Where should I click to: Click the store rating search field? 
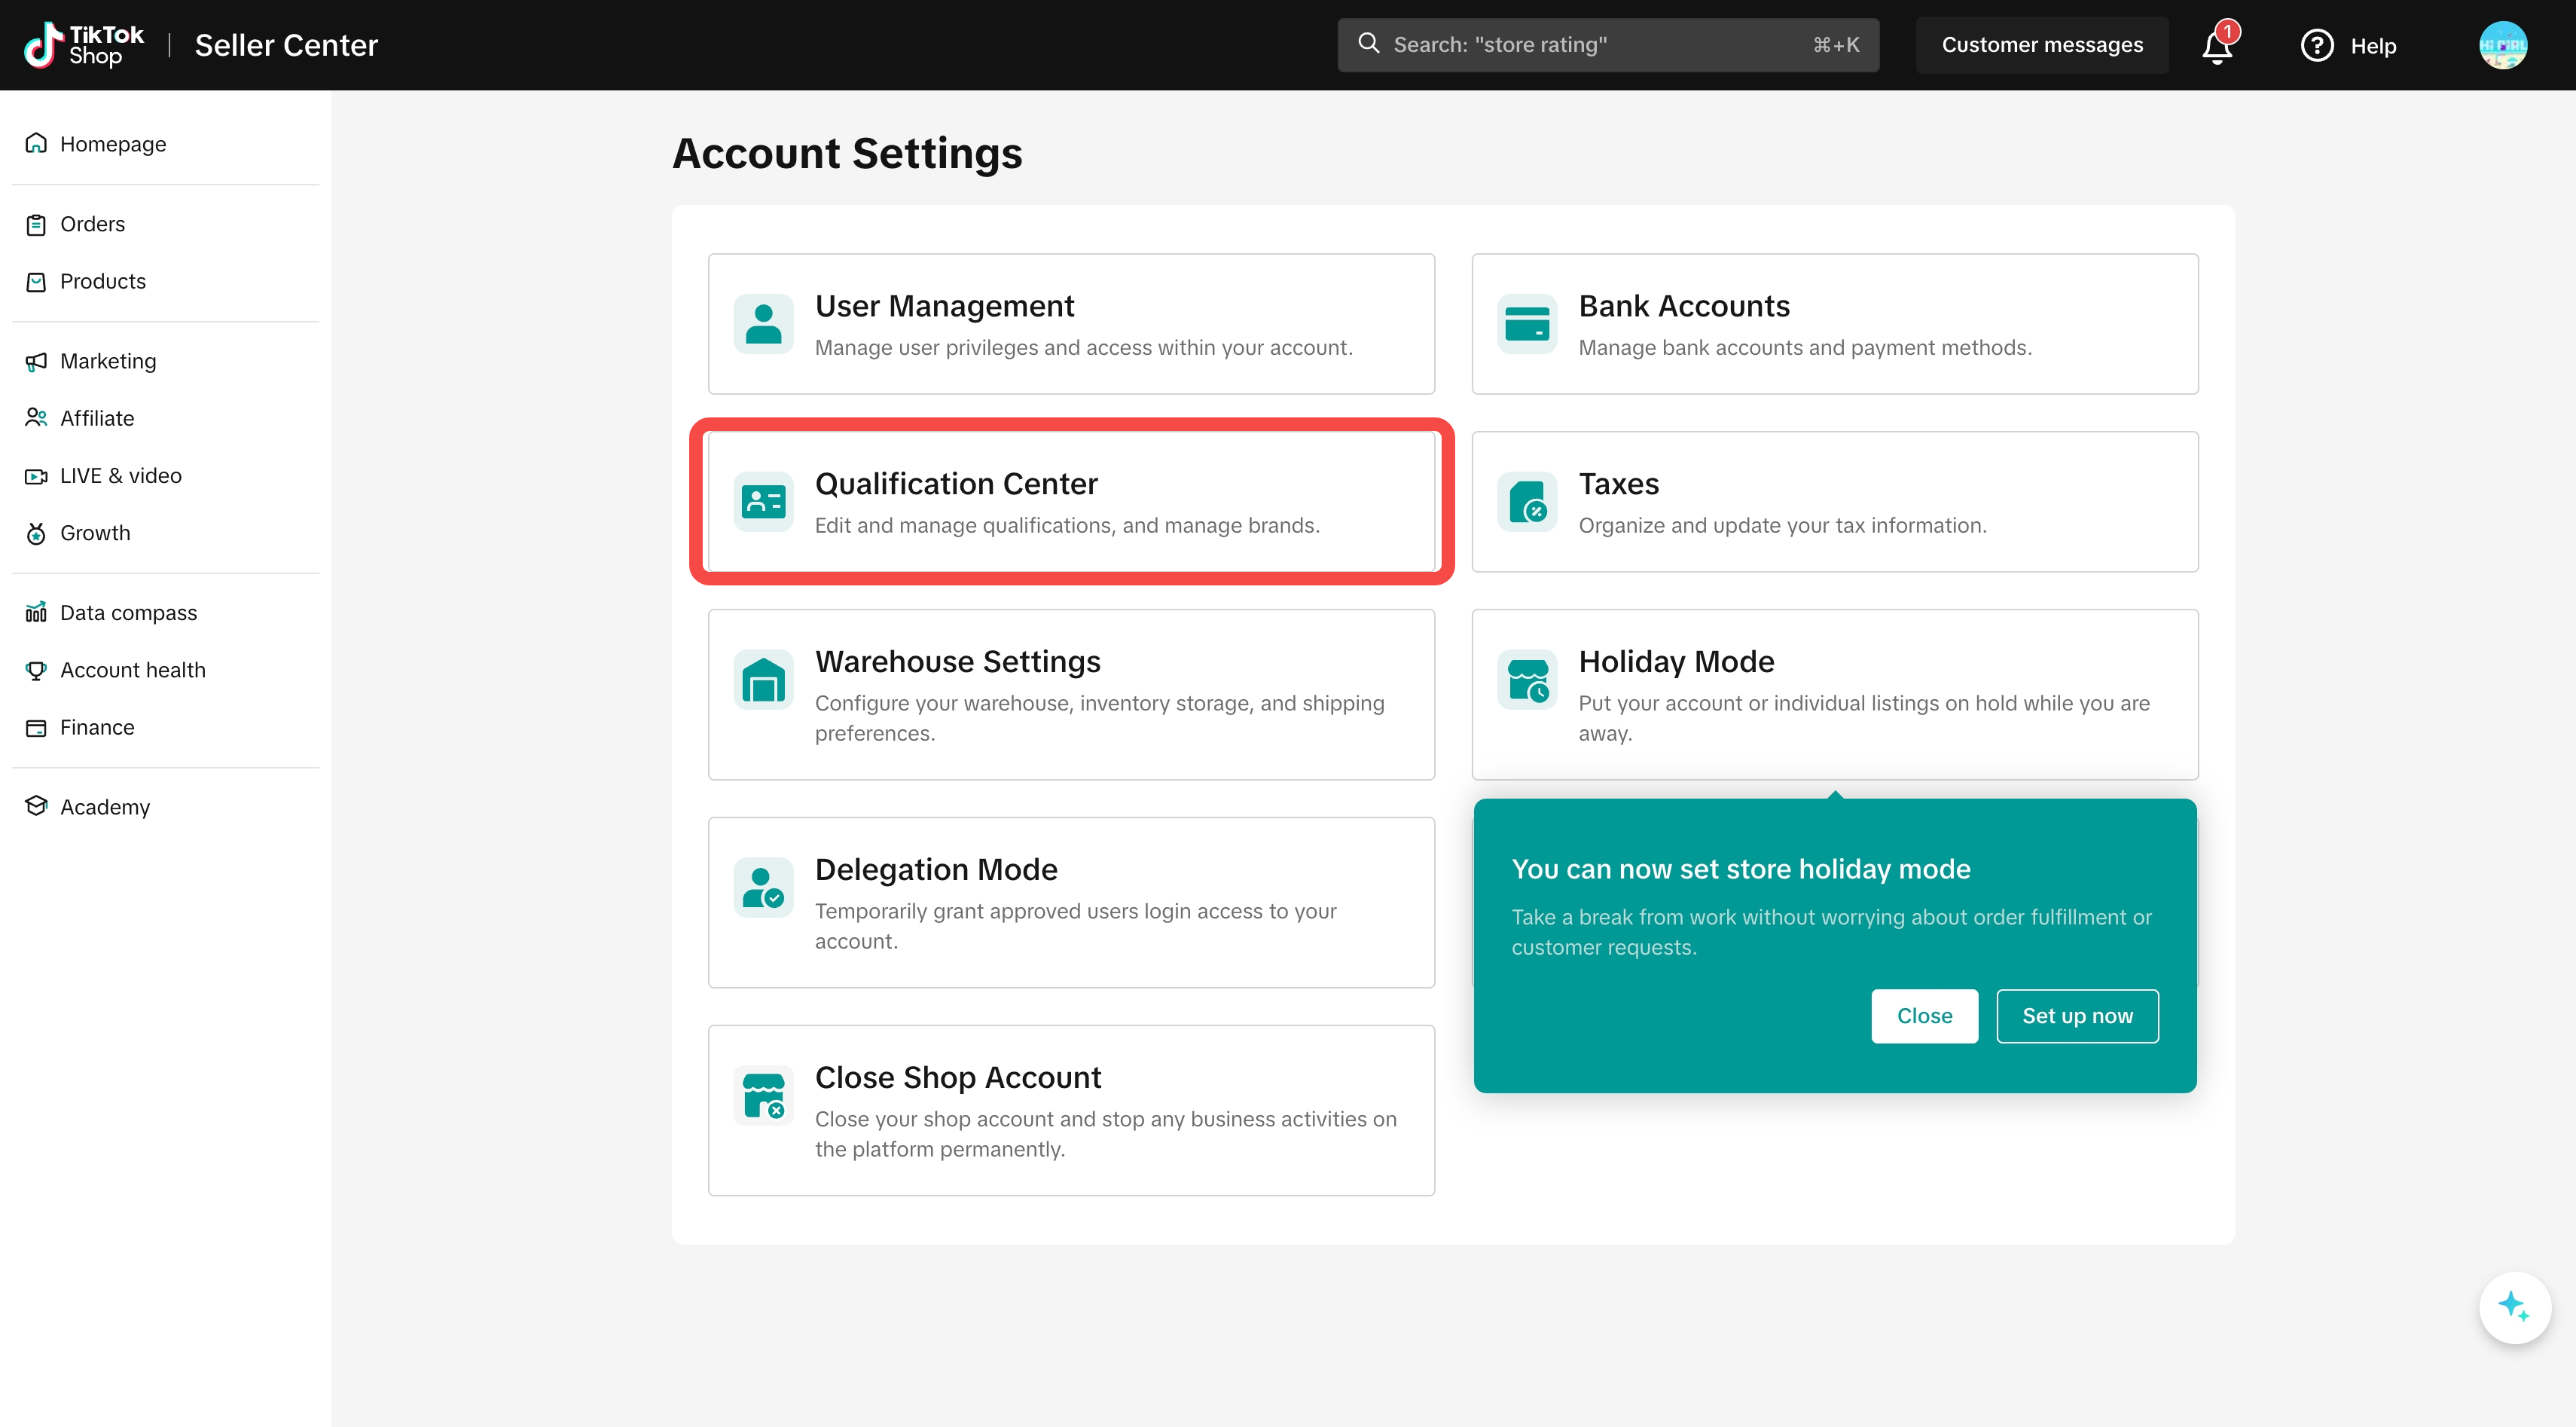point(1600,45)
